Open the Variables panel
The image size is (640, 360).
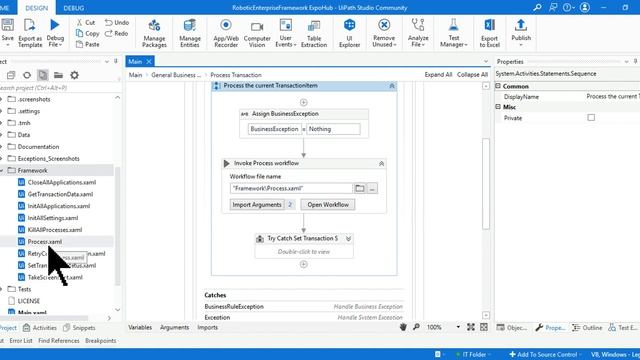pos(140,327)
